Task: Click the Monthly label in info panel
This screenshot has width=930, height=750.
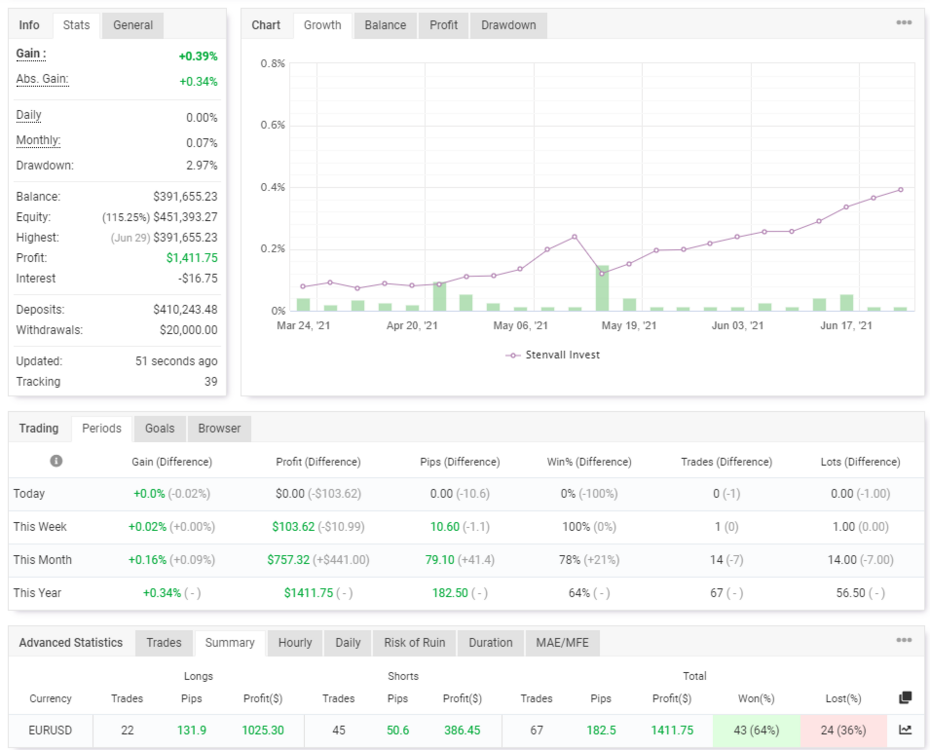Action: pyautogui.click(x=38, y=141)
